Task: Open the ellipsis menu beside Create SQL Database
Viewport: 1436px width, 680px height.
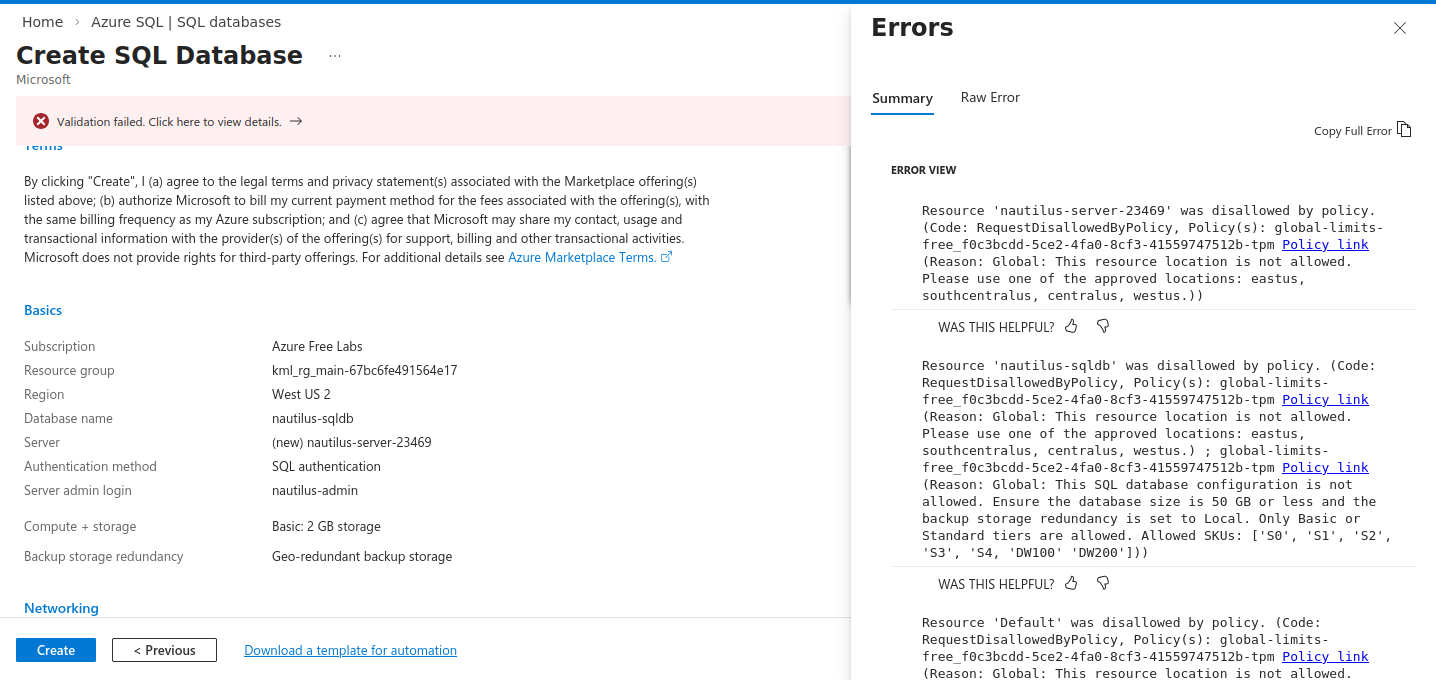Action: tap(335, 56)
